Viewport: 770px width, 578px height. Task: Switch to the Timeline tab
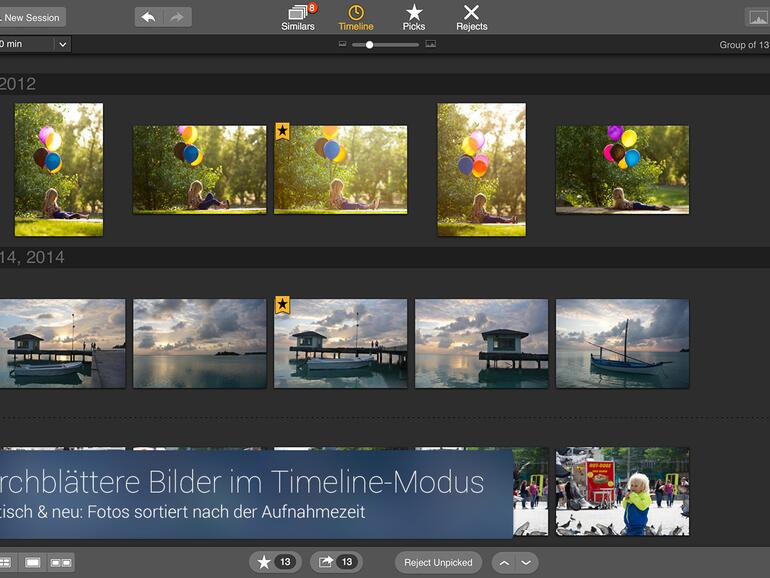pyautogui.click(x=355, y=17)
